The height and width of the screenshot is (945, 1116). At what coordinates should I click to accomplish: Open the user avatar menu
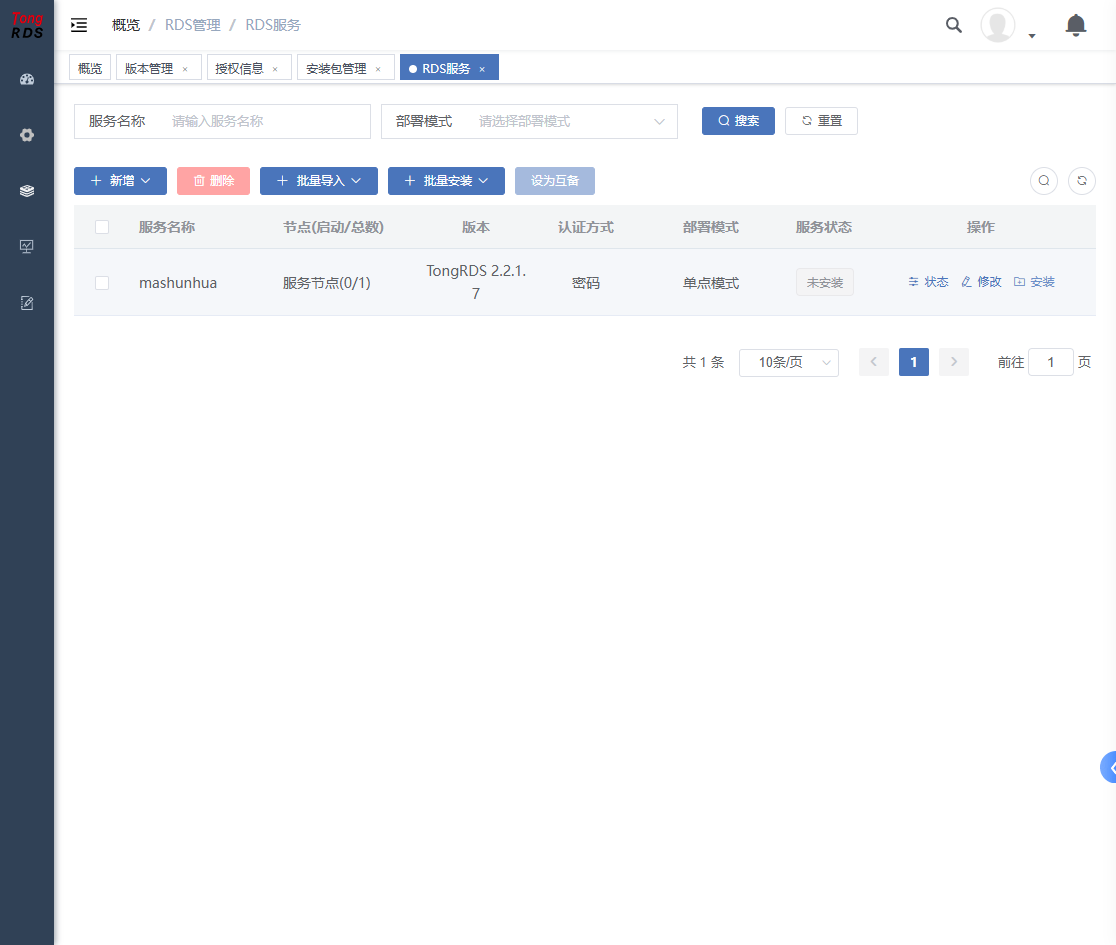coord(997,25)
